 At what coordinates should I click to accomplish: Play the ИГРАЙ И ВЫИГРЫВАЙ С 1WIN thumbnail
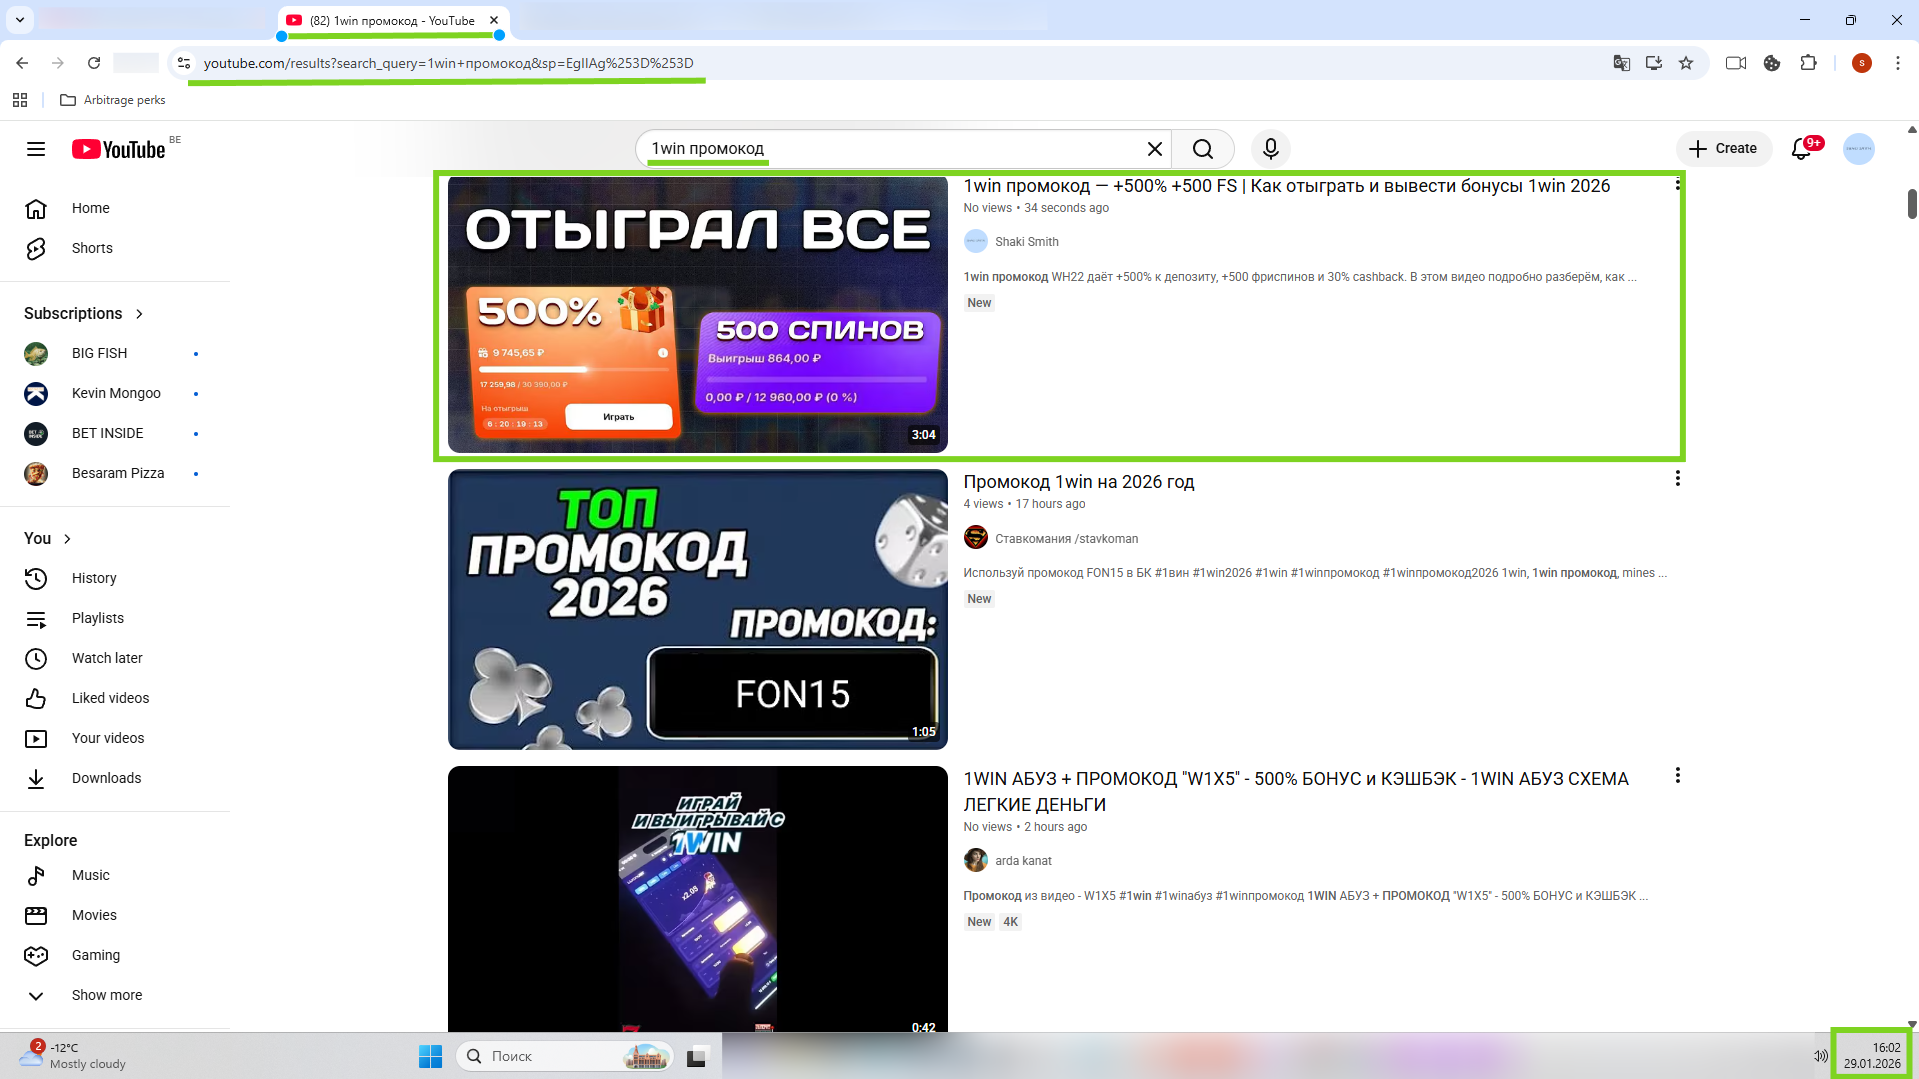697,899
